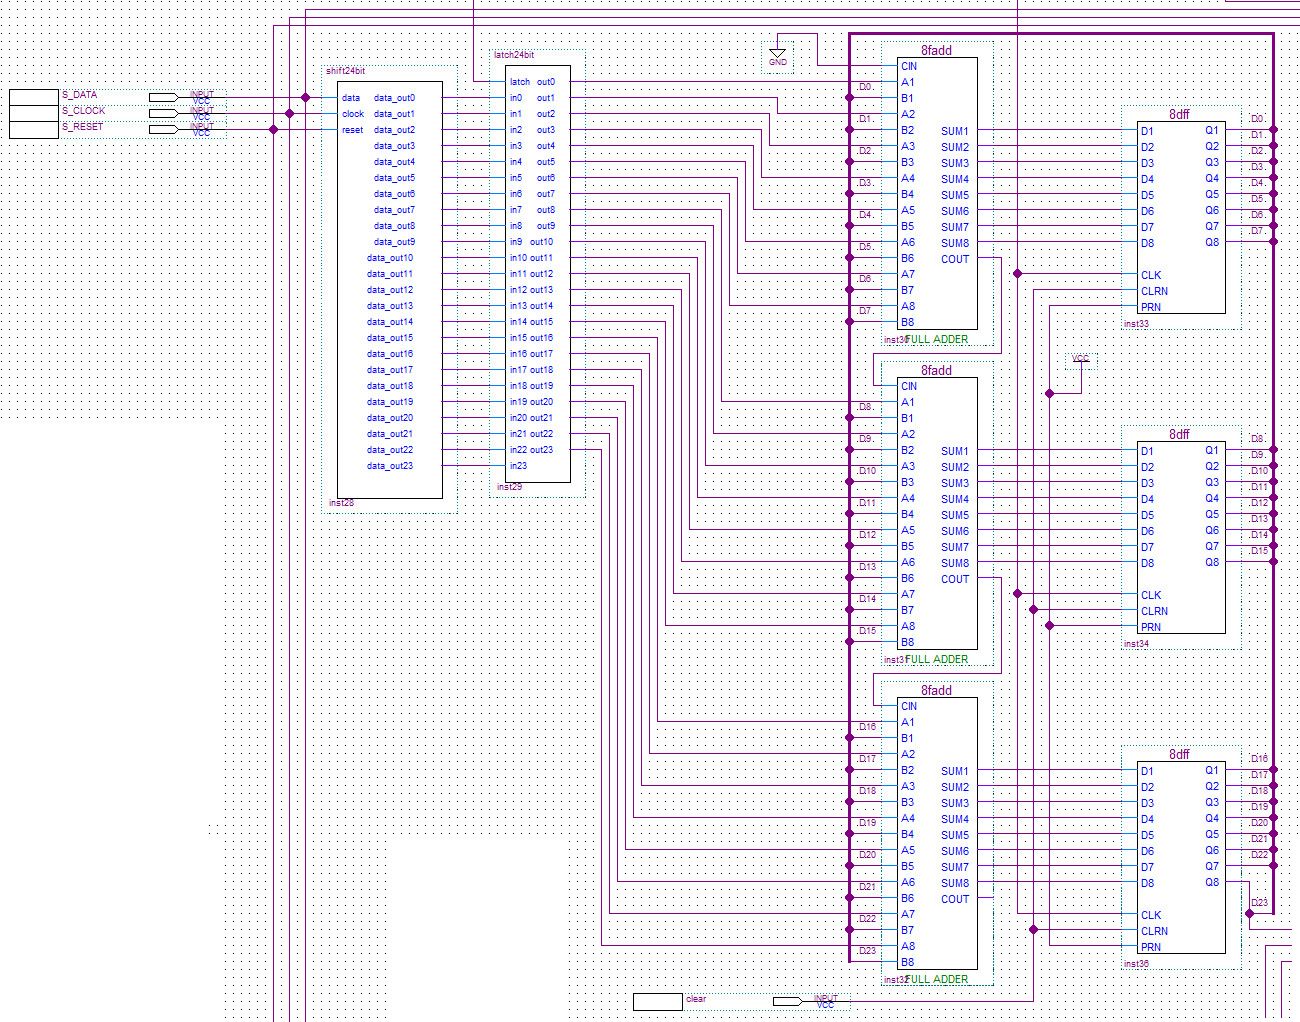
Task: Select the COUT pin of the bottom 8fadd
Action: tap(955, 899)
